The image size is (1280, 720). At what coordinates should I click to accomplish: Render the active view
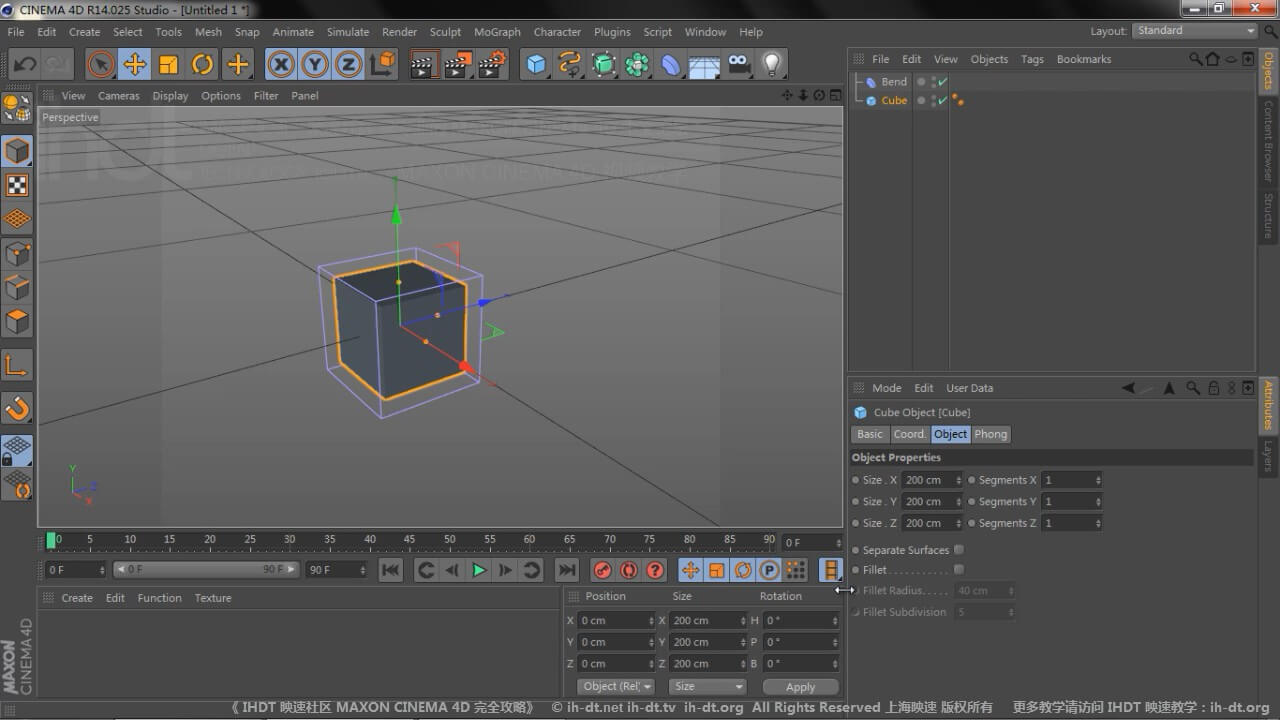[x=424, y=65]
